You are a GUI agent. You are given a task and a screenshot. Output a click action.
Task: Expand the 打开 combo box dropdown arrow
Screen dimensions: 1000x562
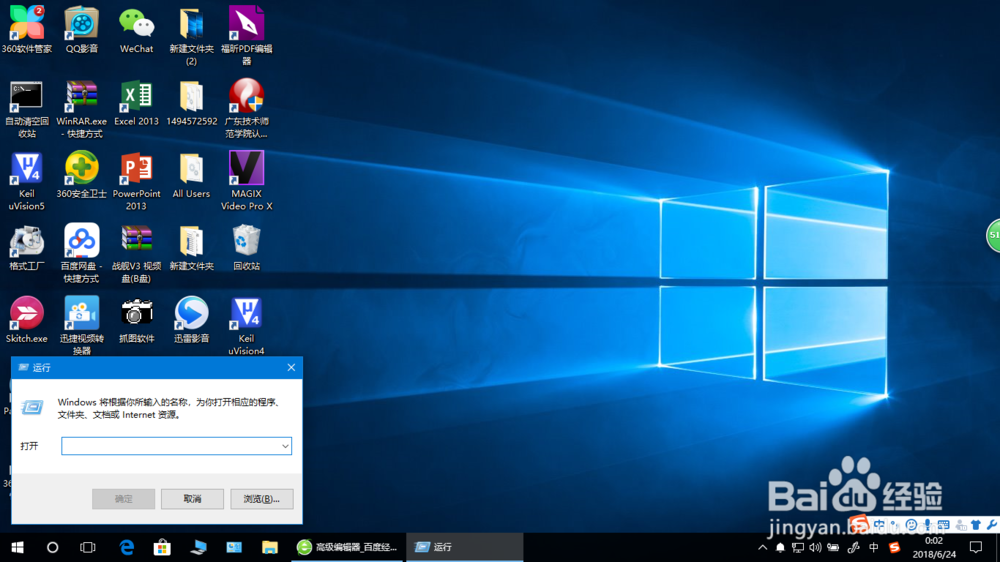click(285, 446)
